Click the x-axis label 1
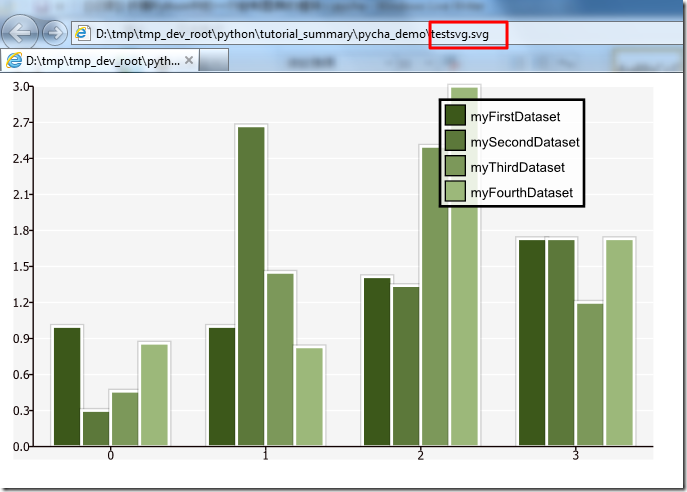This screenshot has height=492, width=687. tap(266, 455)
